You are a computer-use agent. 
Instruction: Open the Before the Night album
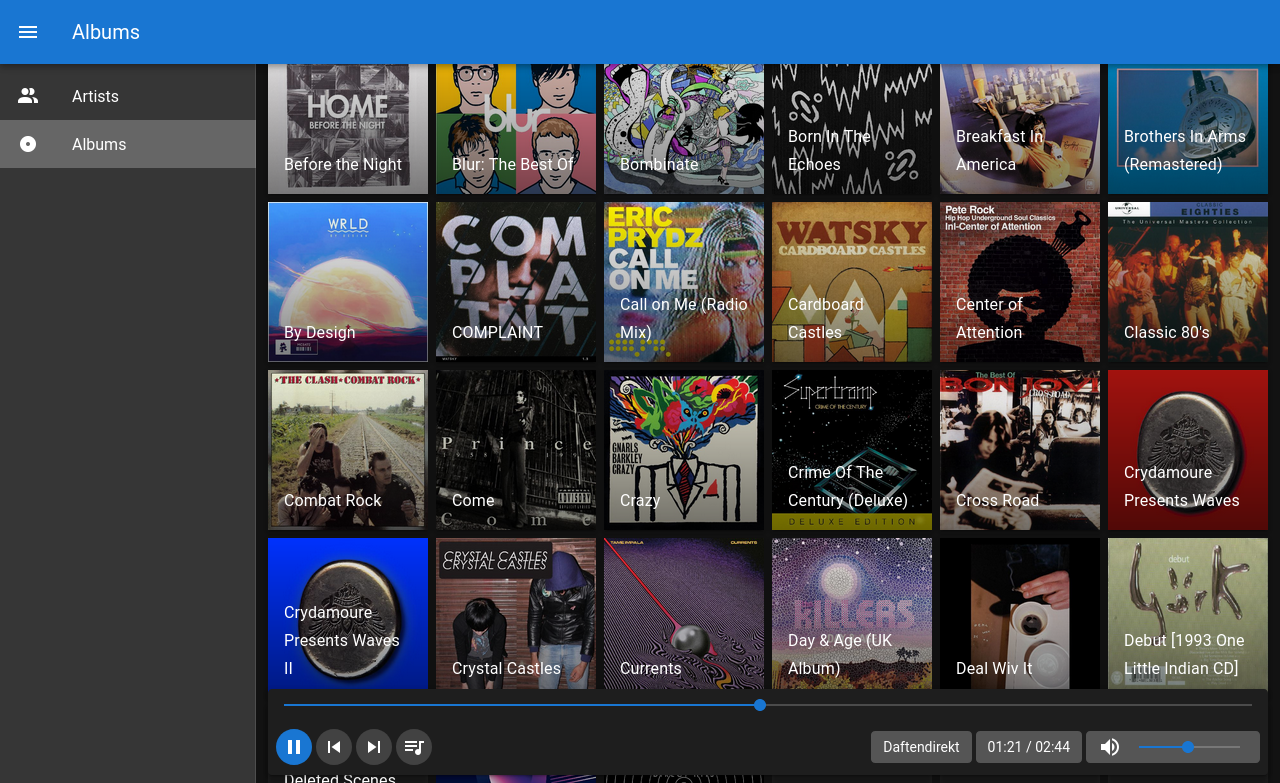click(x=348, y=129)
